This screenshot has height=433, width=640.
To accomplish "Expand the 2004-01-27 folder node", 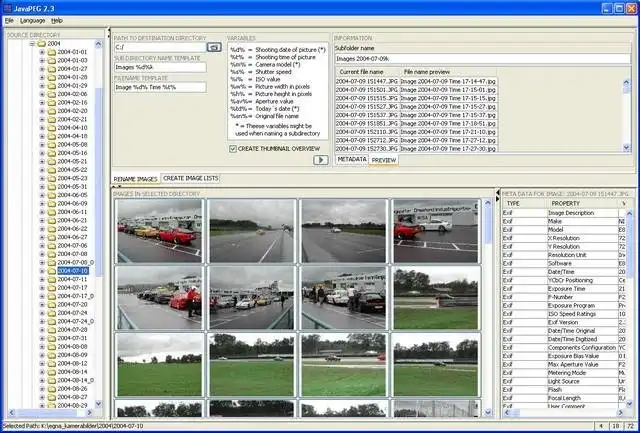I will pyautogui.click(x=42, y=69).
